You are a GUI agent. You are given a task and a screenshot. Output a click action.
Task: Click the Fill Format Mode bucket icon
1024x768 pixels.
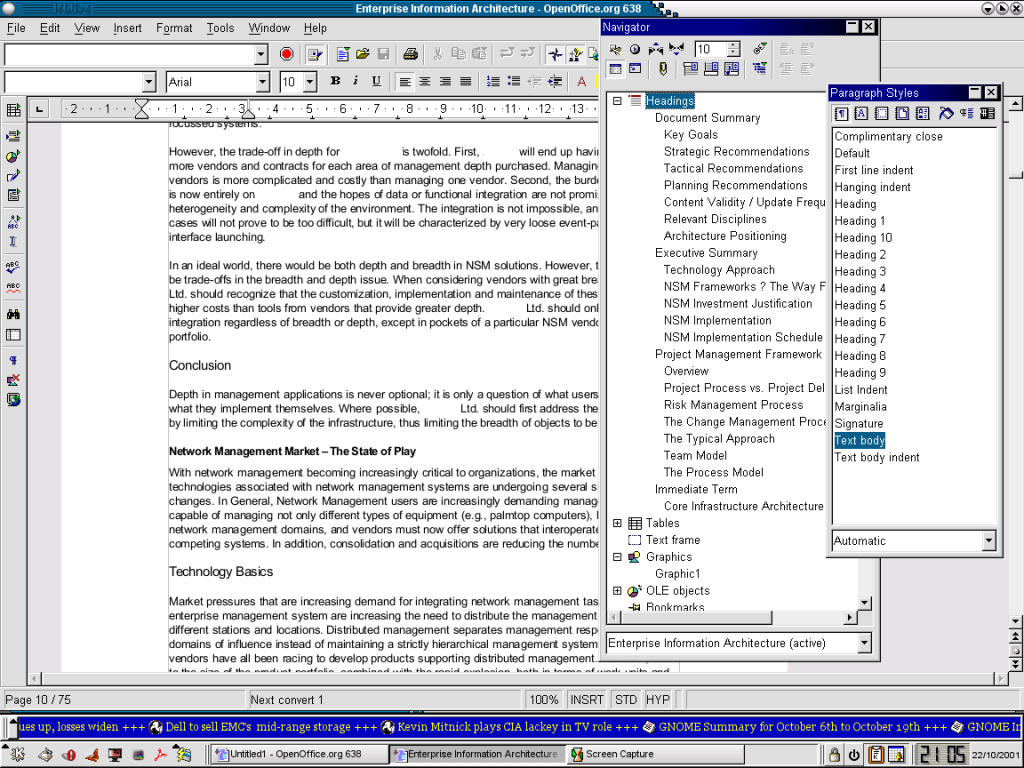[945, 114]
